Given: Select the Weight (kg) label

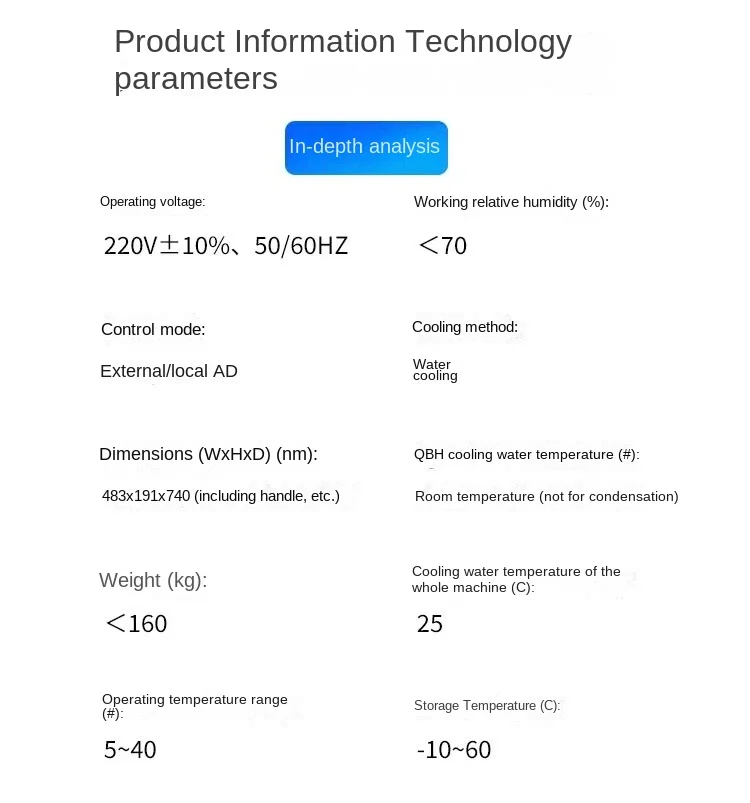Looking at the screenshot, I should click(153, 581).
